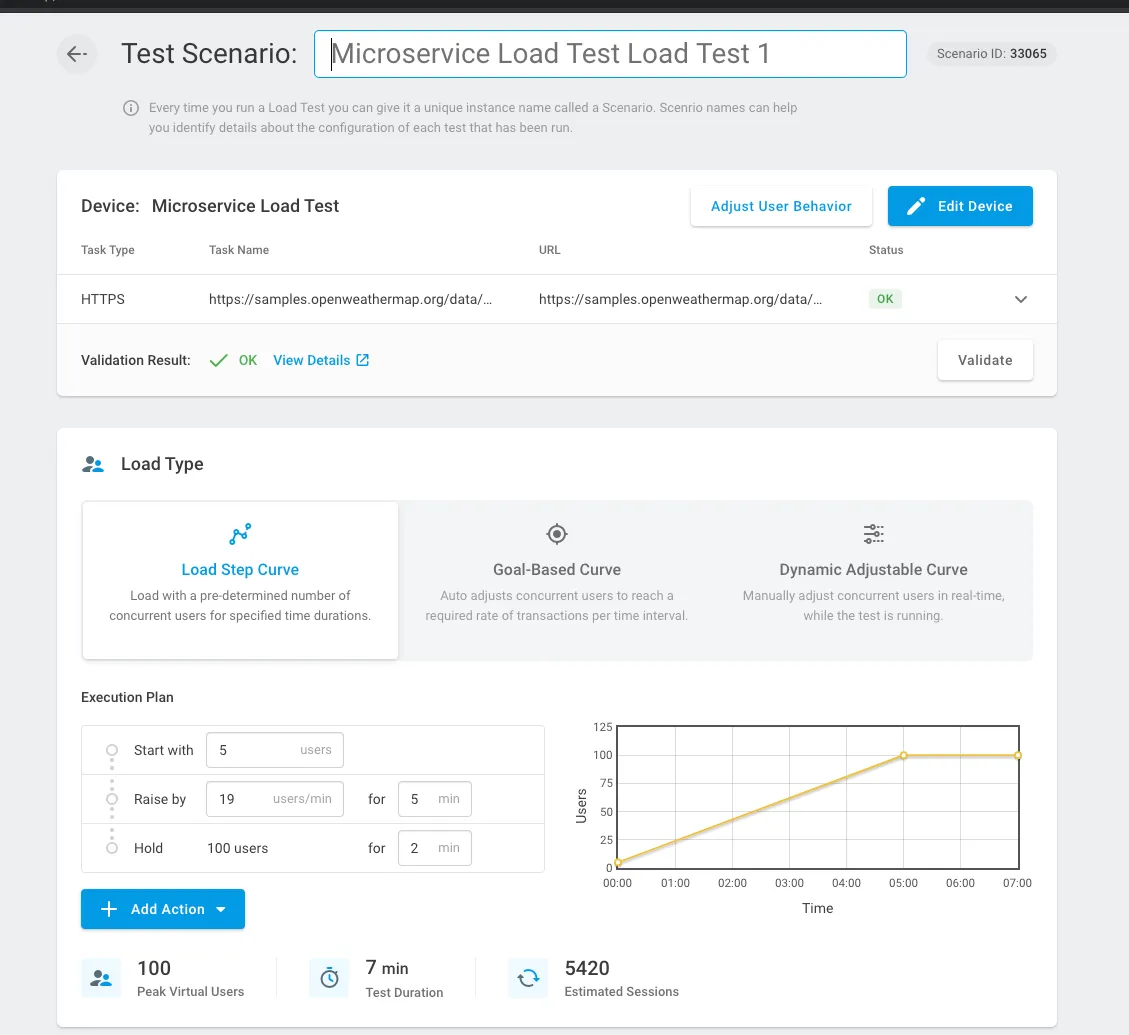Click the Raise by duration minutes field
The width and height of the screenshot is (1129, 1035).
[x=435, y=799]
